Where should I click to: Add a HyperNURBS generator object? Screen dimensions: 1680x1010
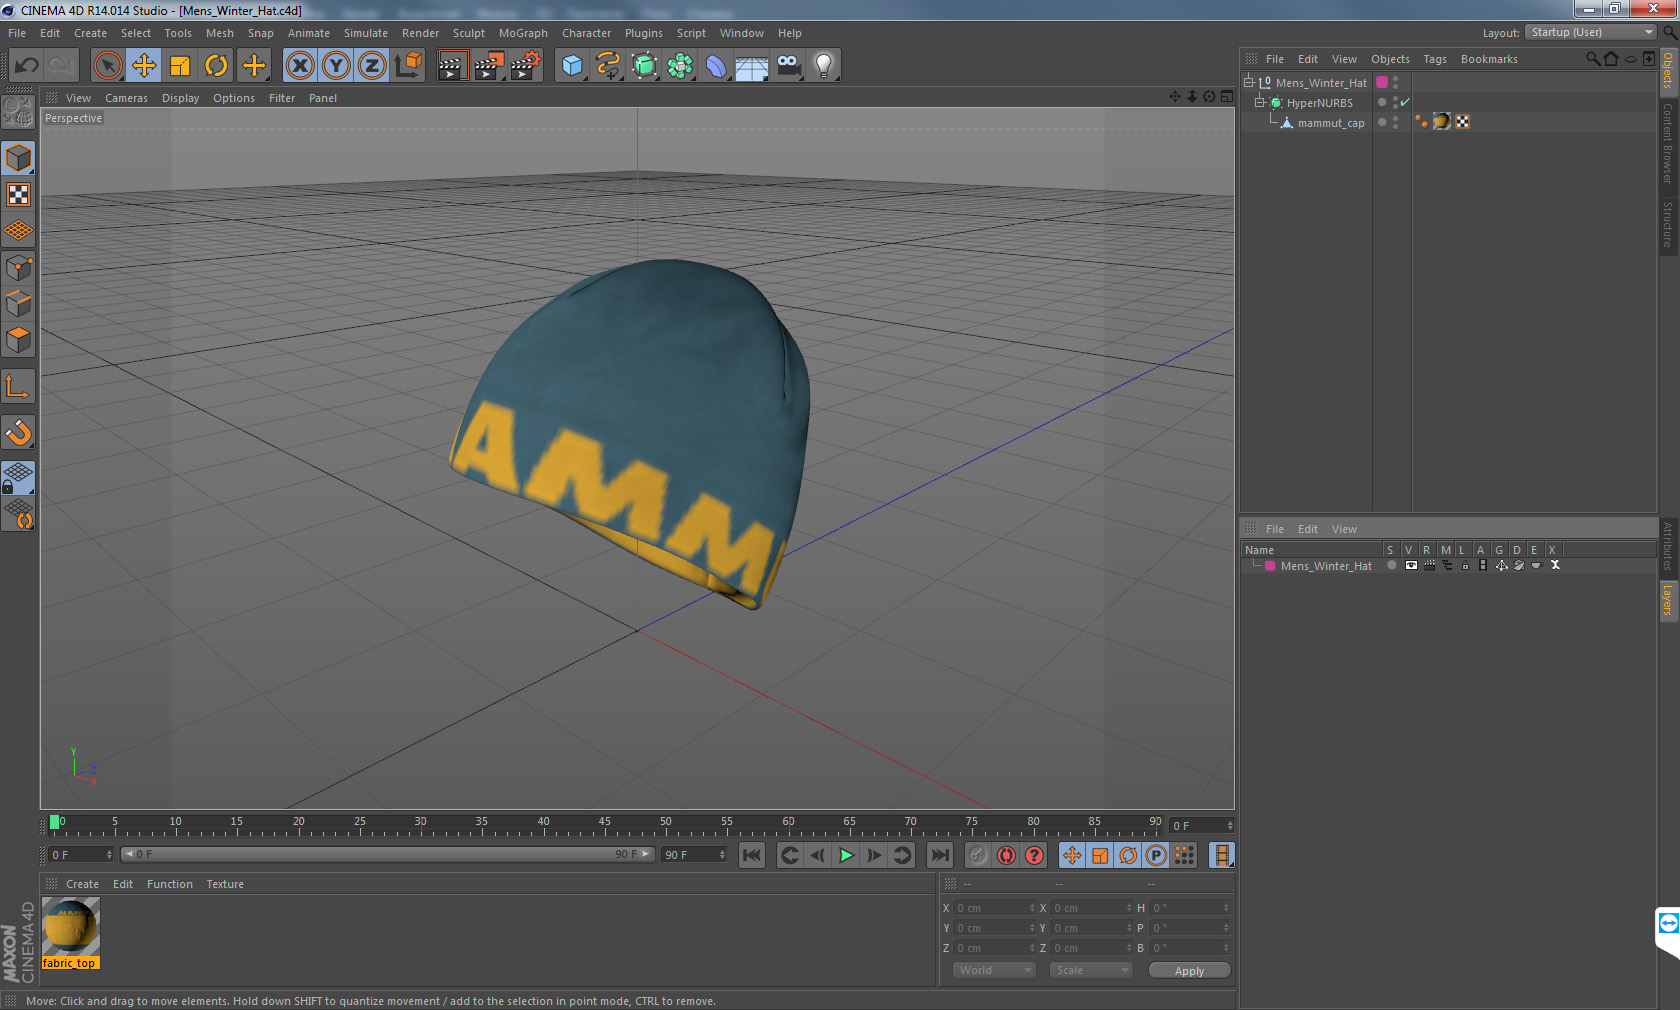[644, 66]
